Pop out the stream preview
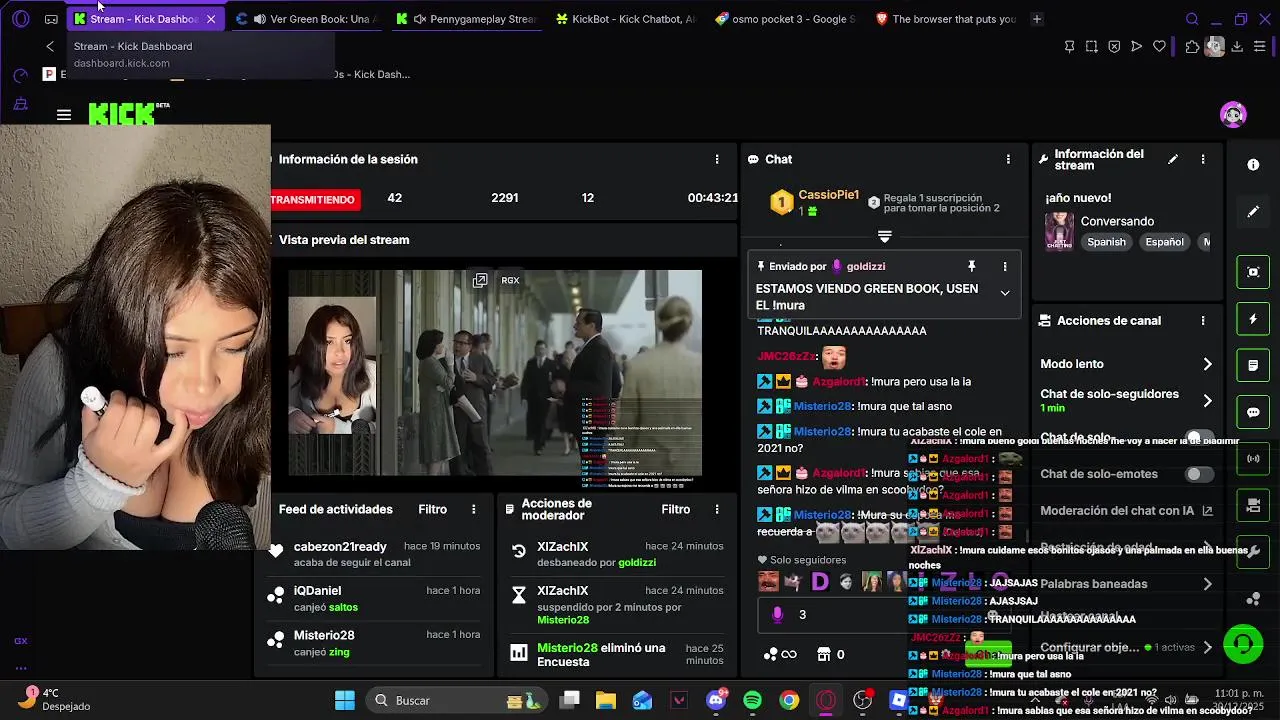Screen dimensions: 1280x720 click(x=480, y=281)
